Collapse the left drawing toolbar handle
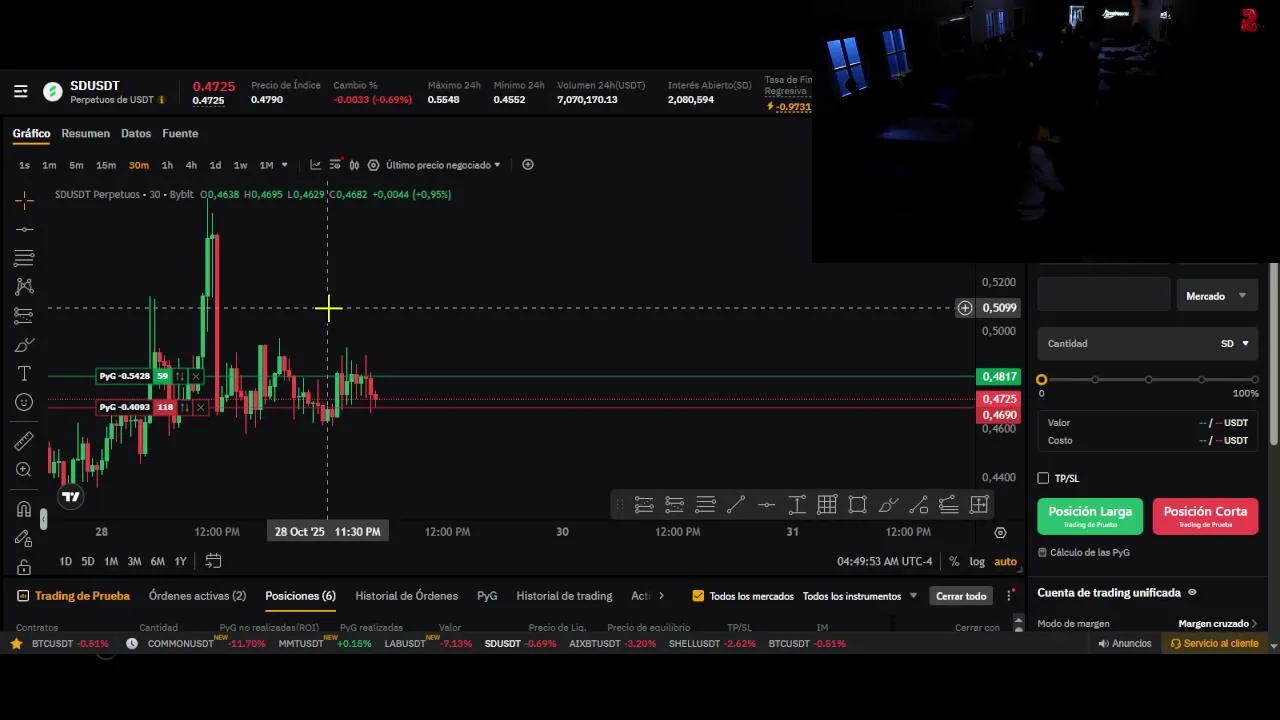1280x720 pixels. point(43,519)
